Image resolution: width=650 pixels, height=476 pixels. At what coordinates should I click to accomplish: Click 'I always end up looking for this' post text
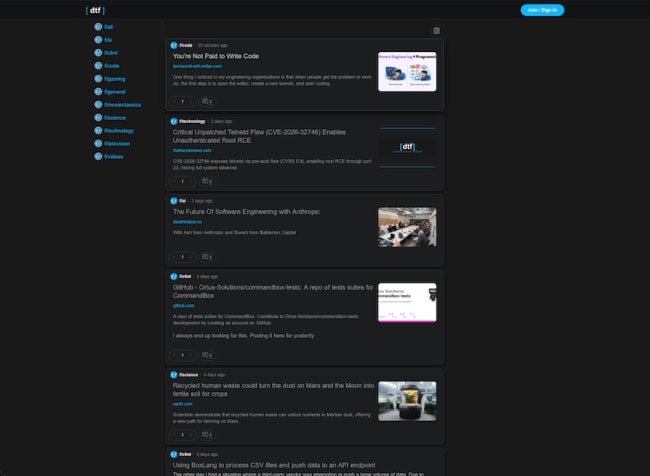243,335
